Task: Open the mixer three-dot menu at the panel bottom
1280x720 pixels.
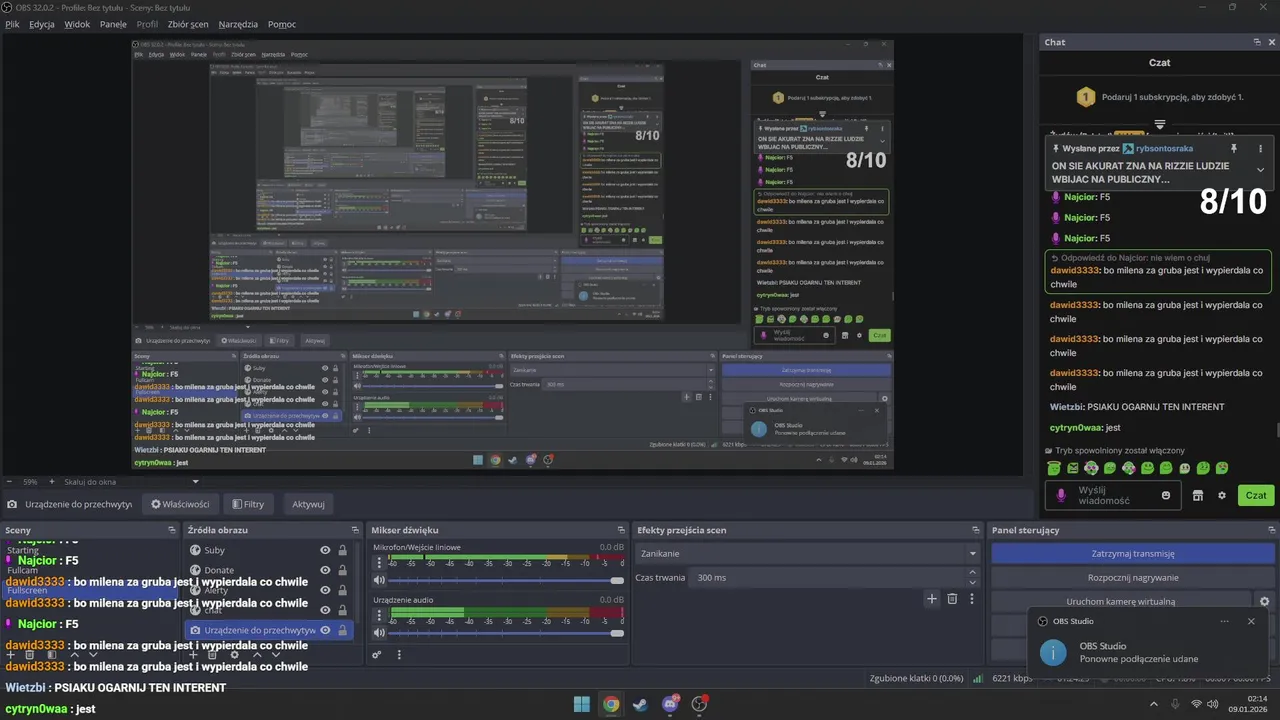Action: tap(399, 655)
